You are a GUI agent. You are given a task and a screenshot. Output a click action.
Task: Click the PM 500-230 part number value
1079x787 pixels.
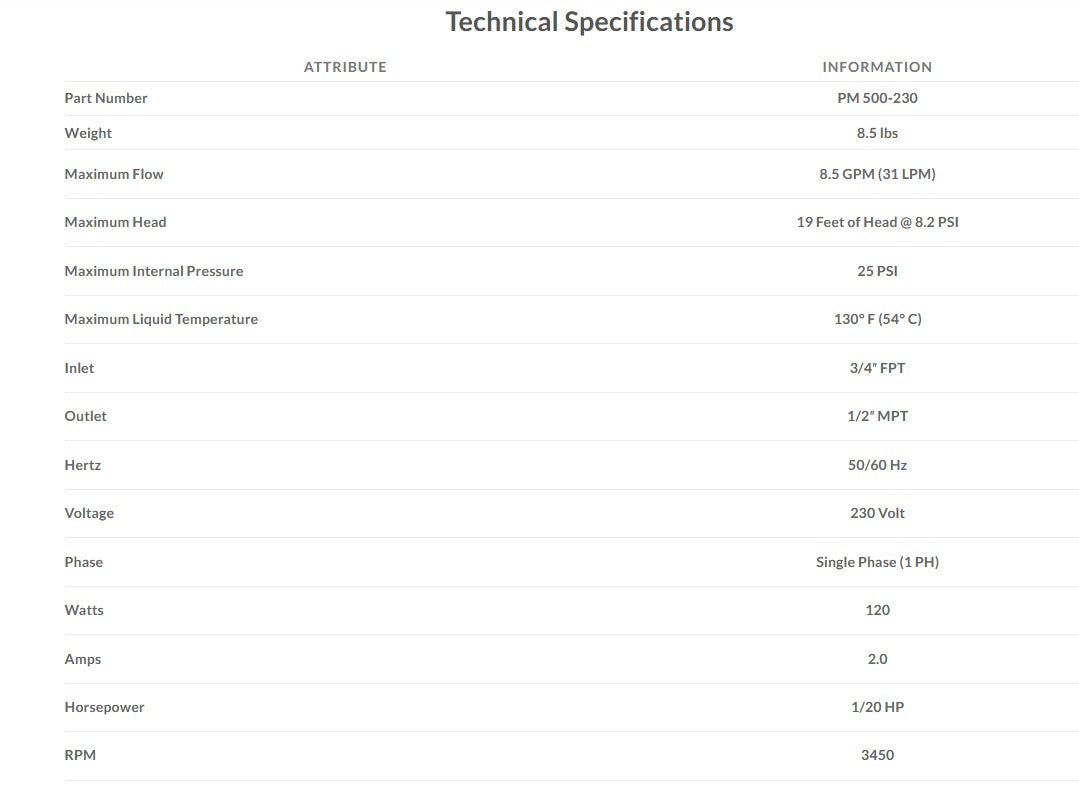tap(877, 98)
